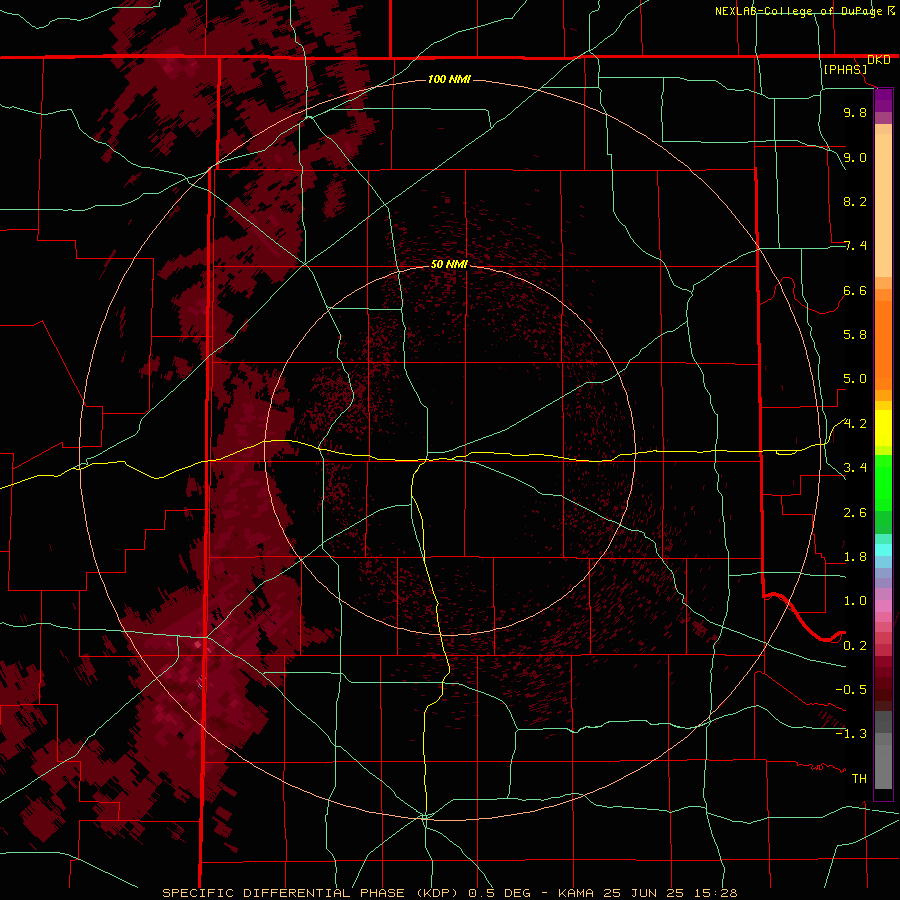Click the 100 NMI range ring label
This screenshot has height=900, width=900.
coord(449,79)
